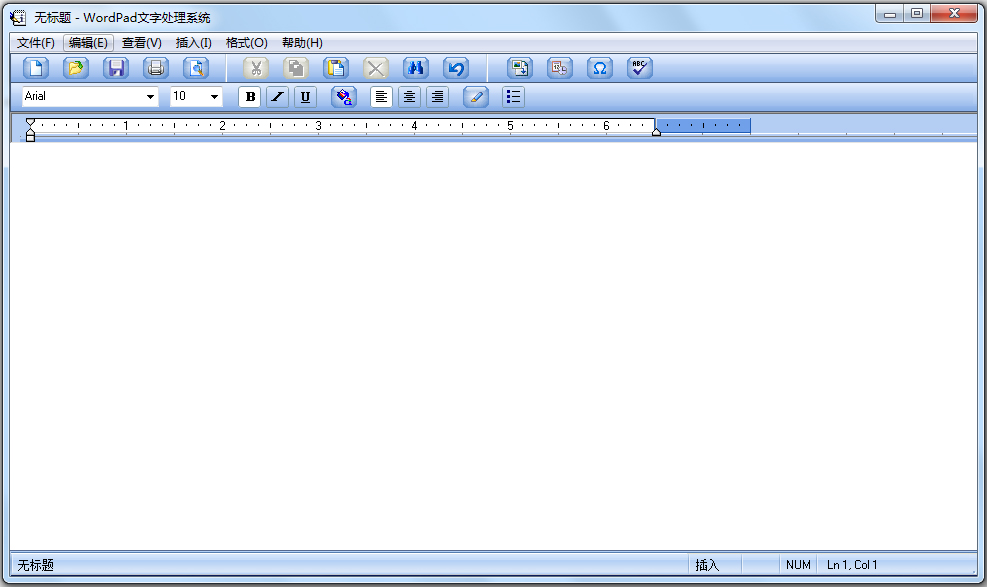This screenshot has width=987, height=587.
Task: Click the 无标题 label in the status bar
Action: [35, 565]
